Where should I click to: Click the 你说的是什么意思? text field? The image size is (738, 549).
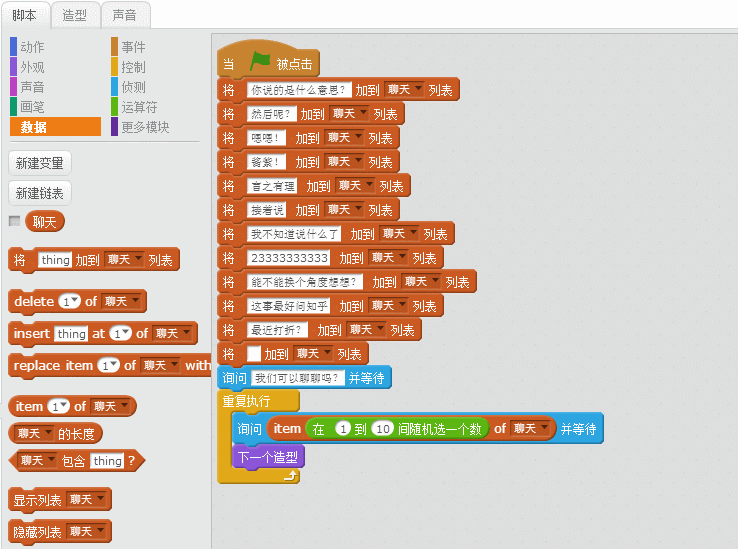298,89
